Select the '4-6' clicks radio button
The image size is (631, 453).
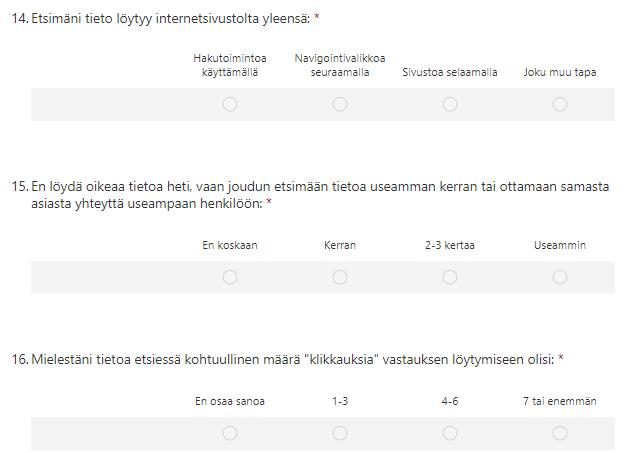click(450, 433)
